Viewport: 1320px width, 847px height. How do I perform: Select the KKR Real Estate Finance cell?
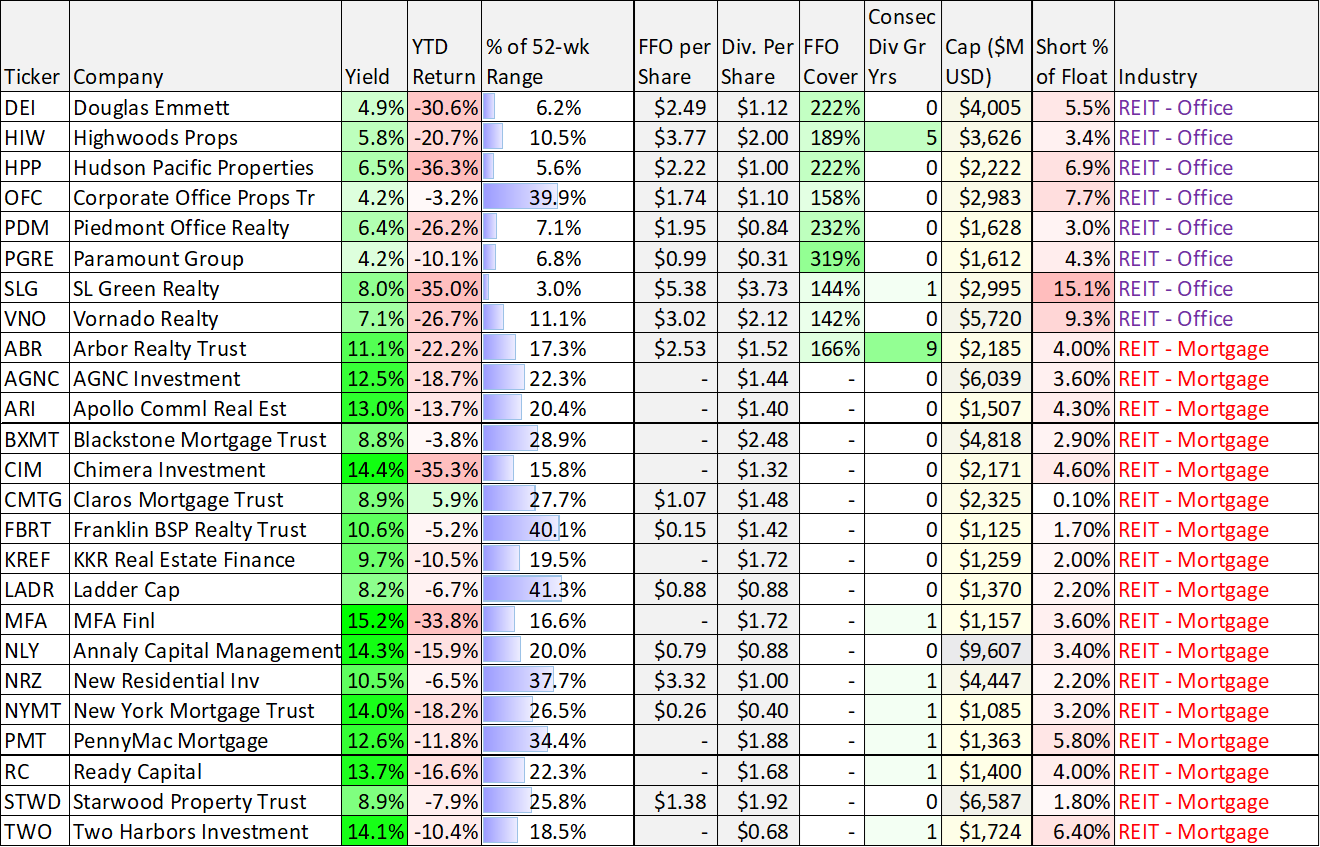click(x=205, y=560)
